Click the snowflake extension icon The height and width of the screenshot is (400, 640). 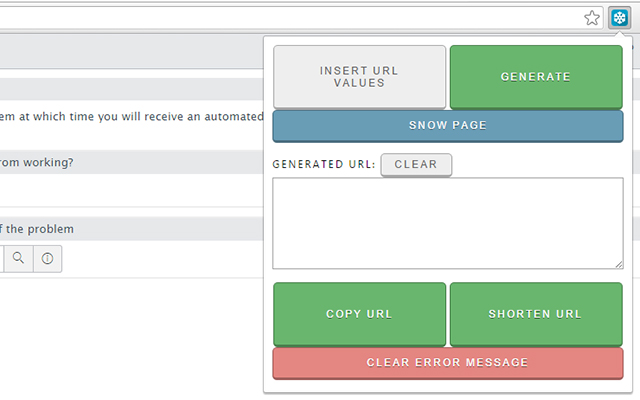tap(619, 17)
